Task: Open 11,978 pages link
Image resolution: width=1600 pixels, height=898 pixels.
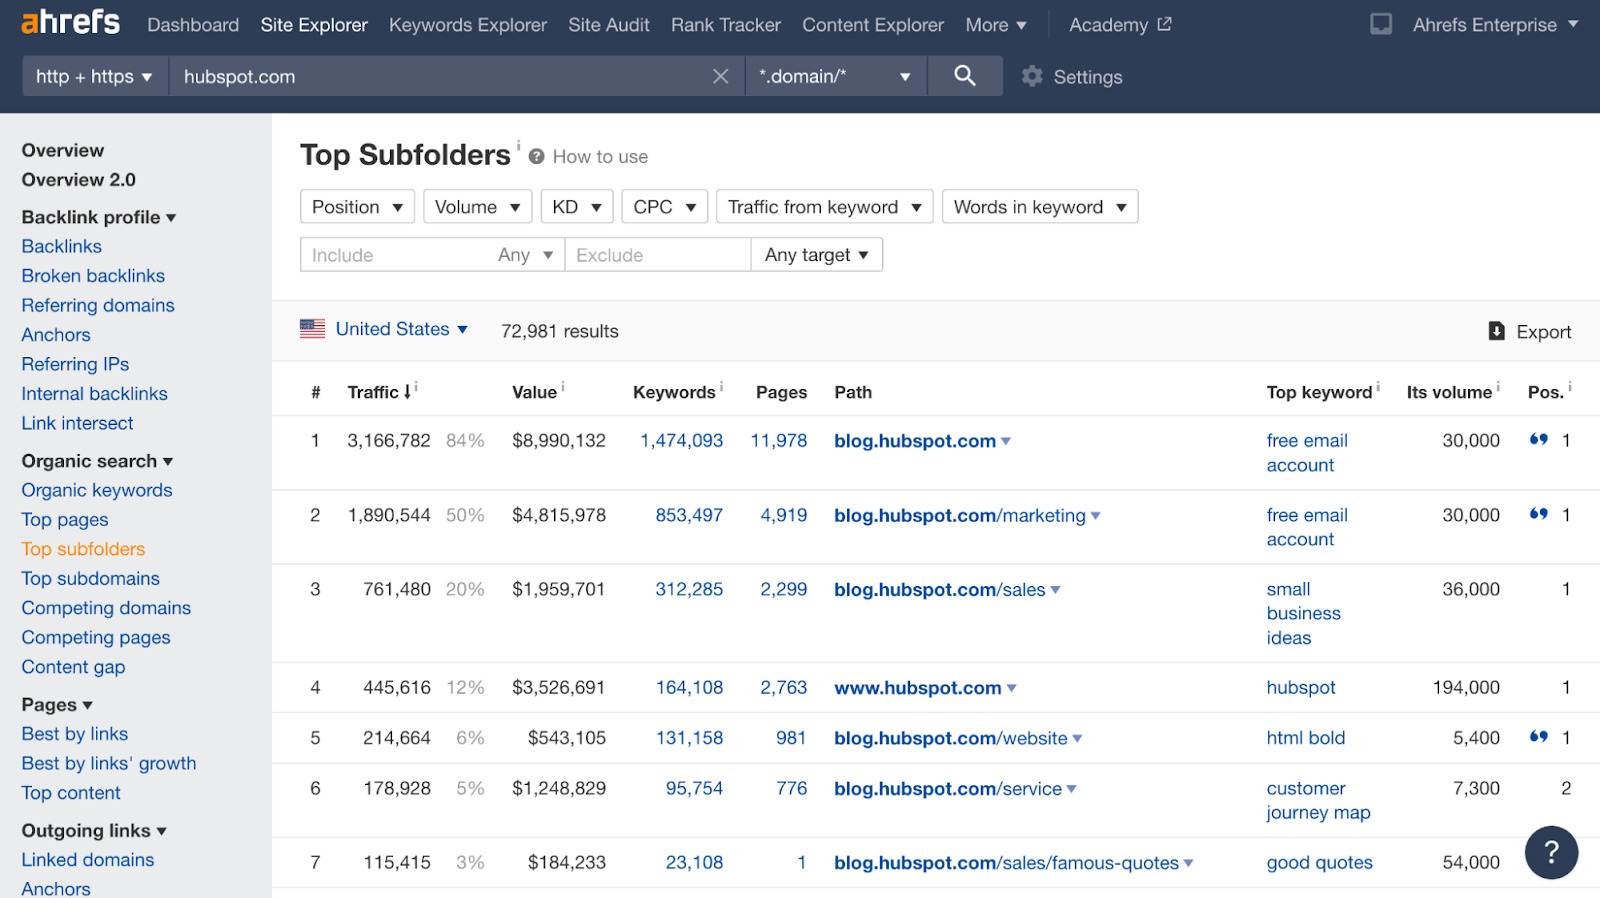Action: [779, 441]
